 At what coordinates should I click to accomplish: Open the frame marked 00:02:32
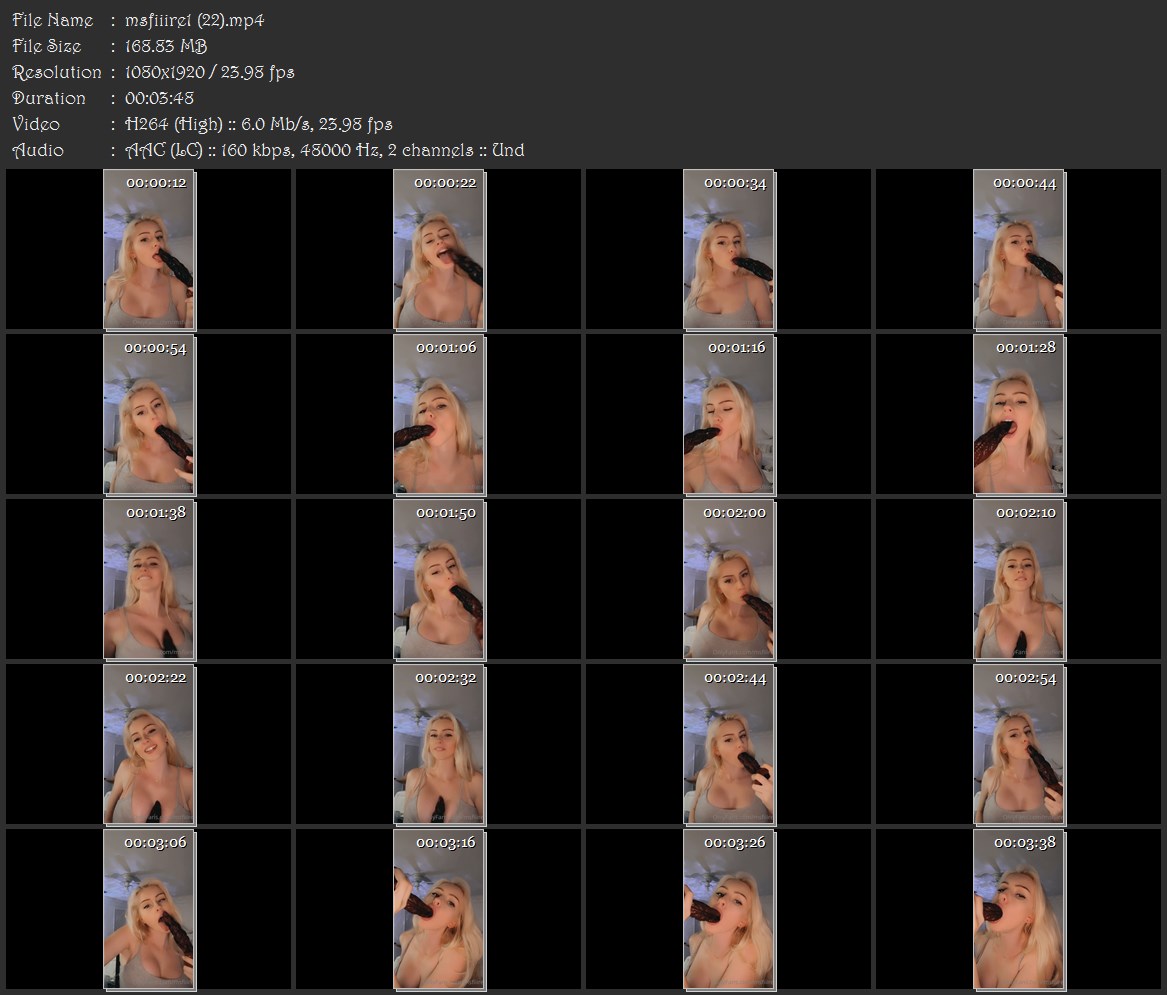[x=439, y=745]
